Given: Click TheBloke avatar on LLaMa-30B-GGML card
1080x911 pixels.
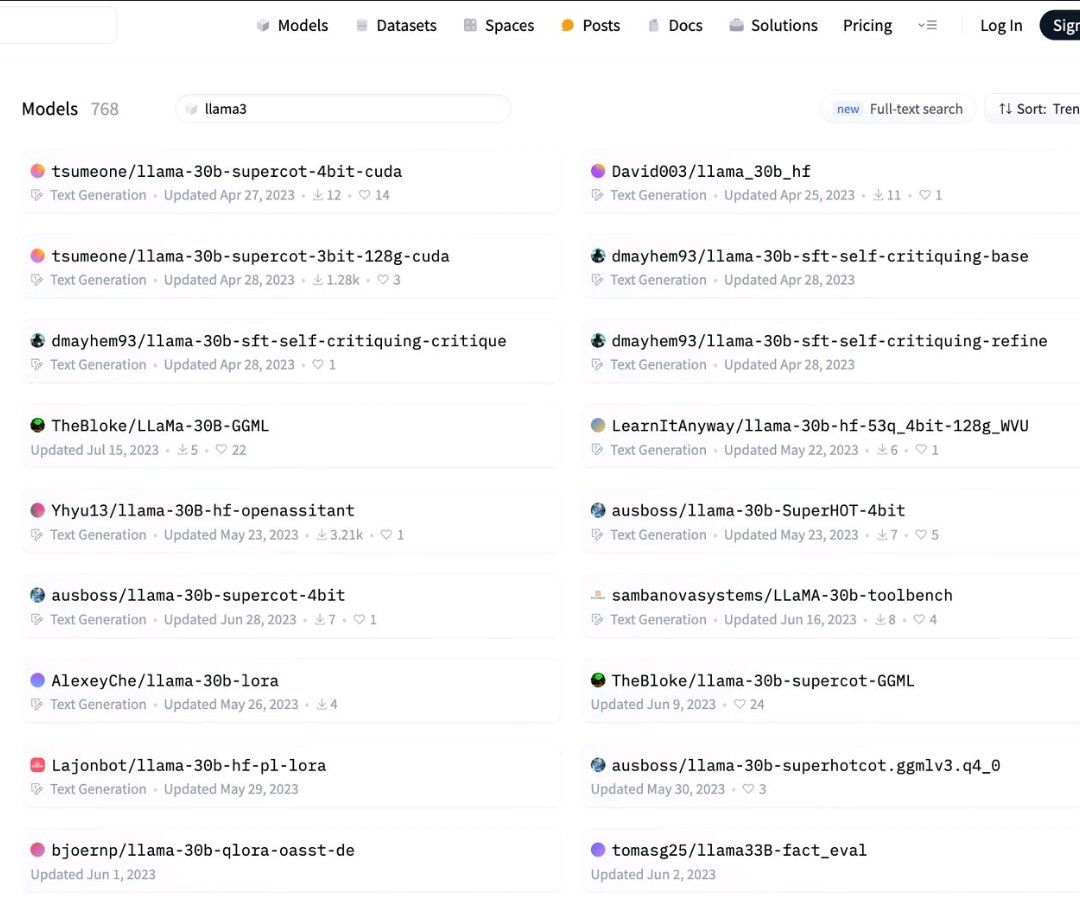Looking at the screenshot, I should (x=38, y=425).
